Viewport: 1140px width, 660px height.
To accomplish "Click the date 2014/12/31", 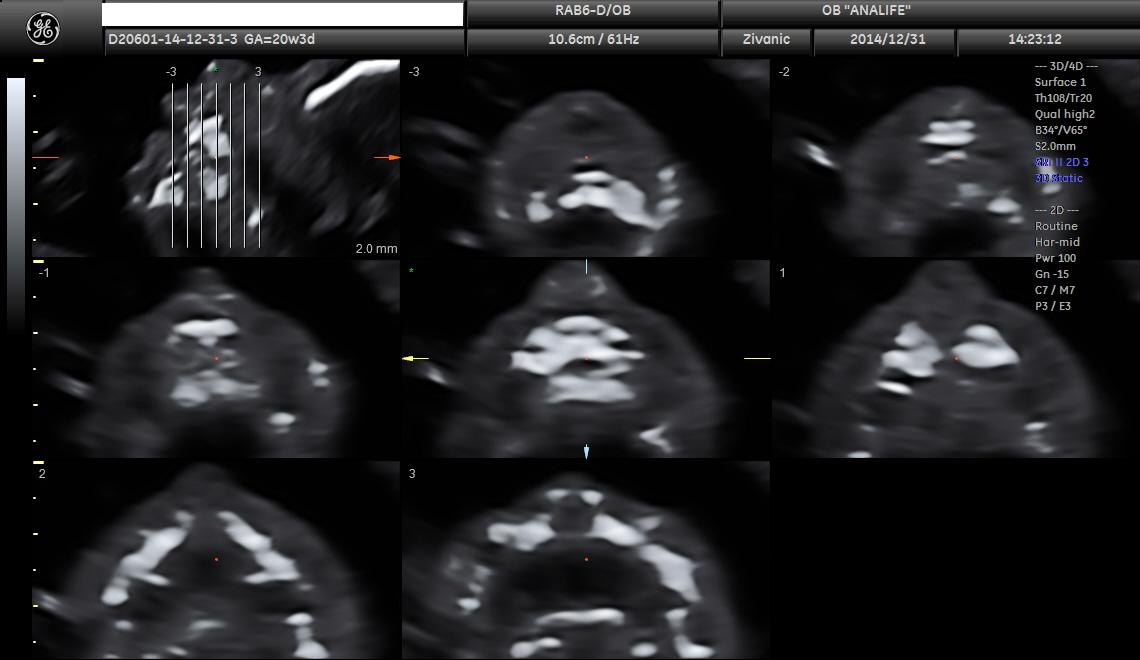I will 888,39.
